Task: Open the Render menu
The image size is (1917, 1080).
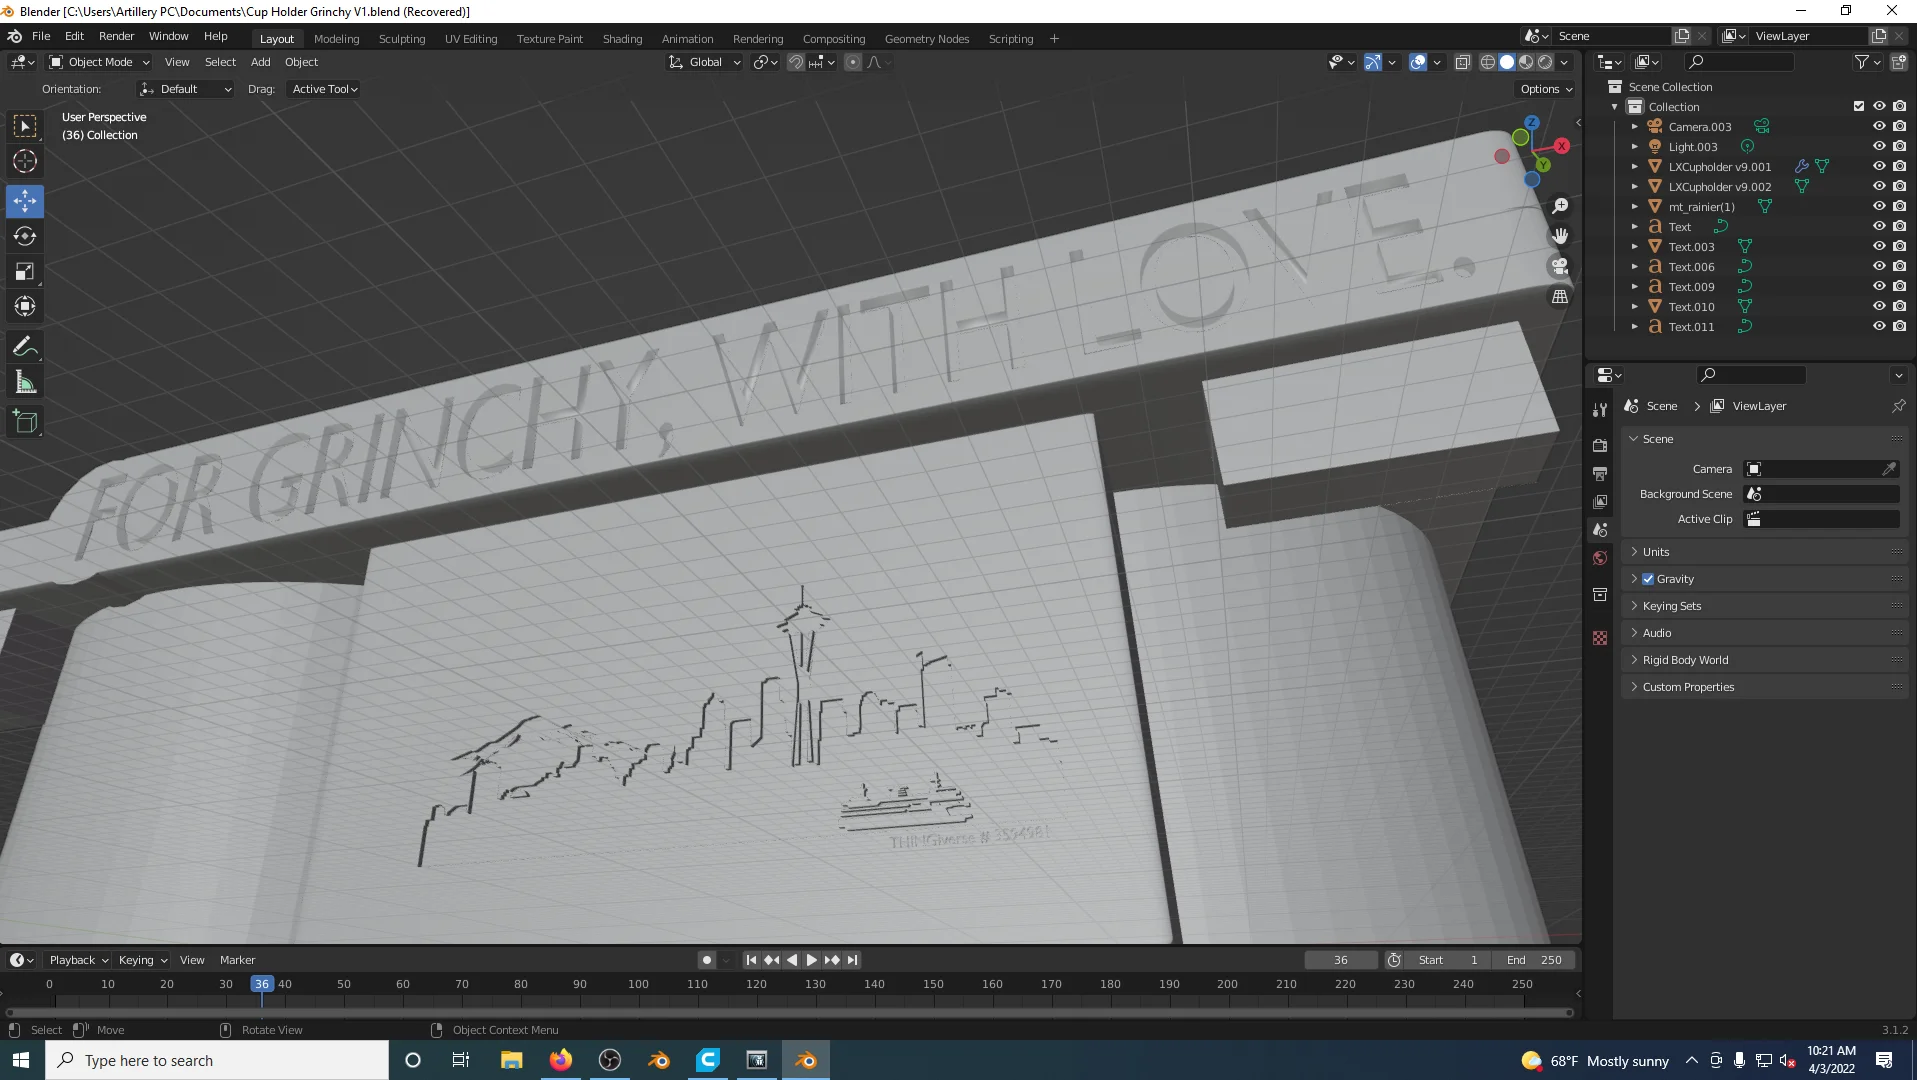Action: [x=116, y=36]
